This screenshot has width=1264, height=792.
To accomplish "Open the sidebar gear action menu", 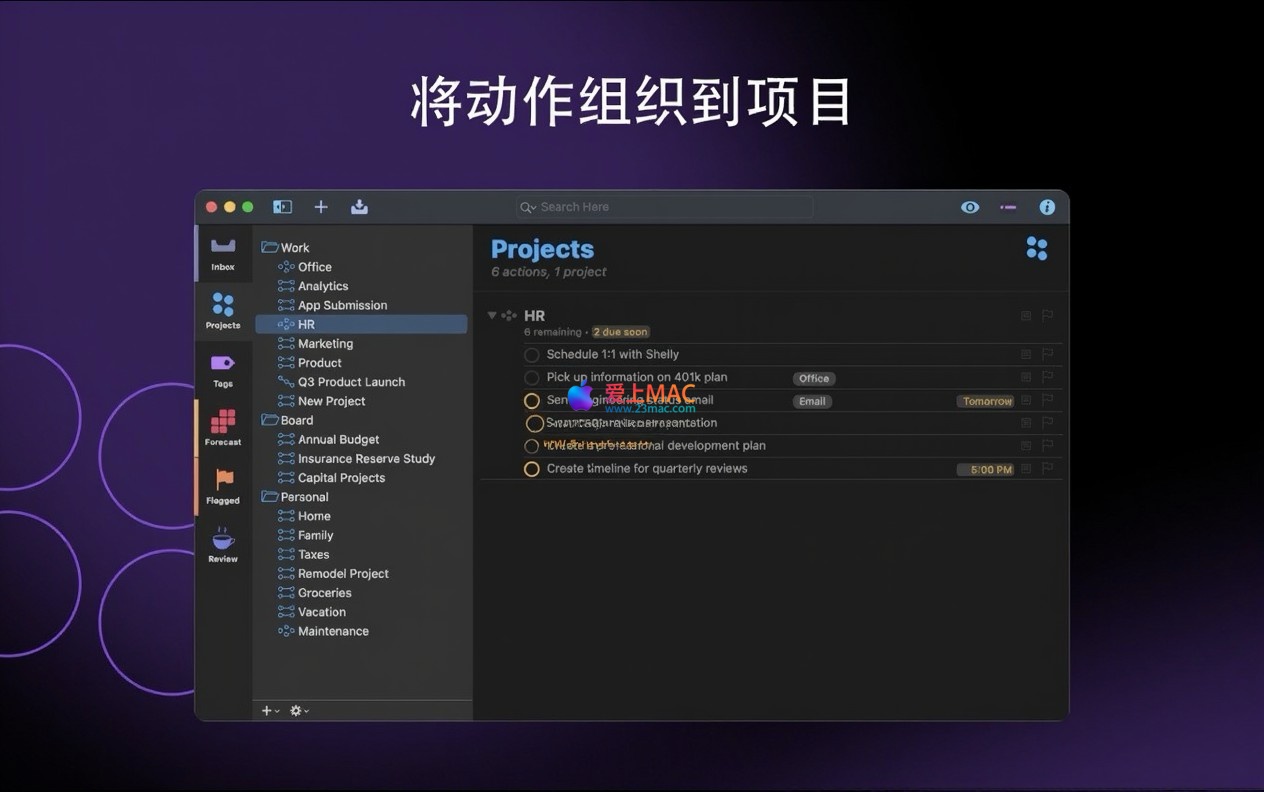I will (x=299, y=711).
